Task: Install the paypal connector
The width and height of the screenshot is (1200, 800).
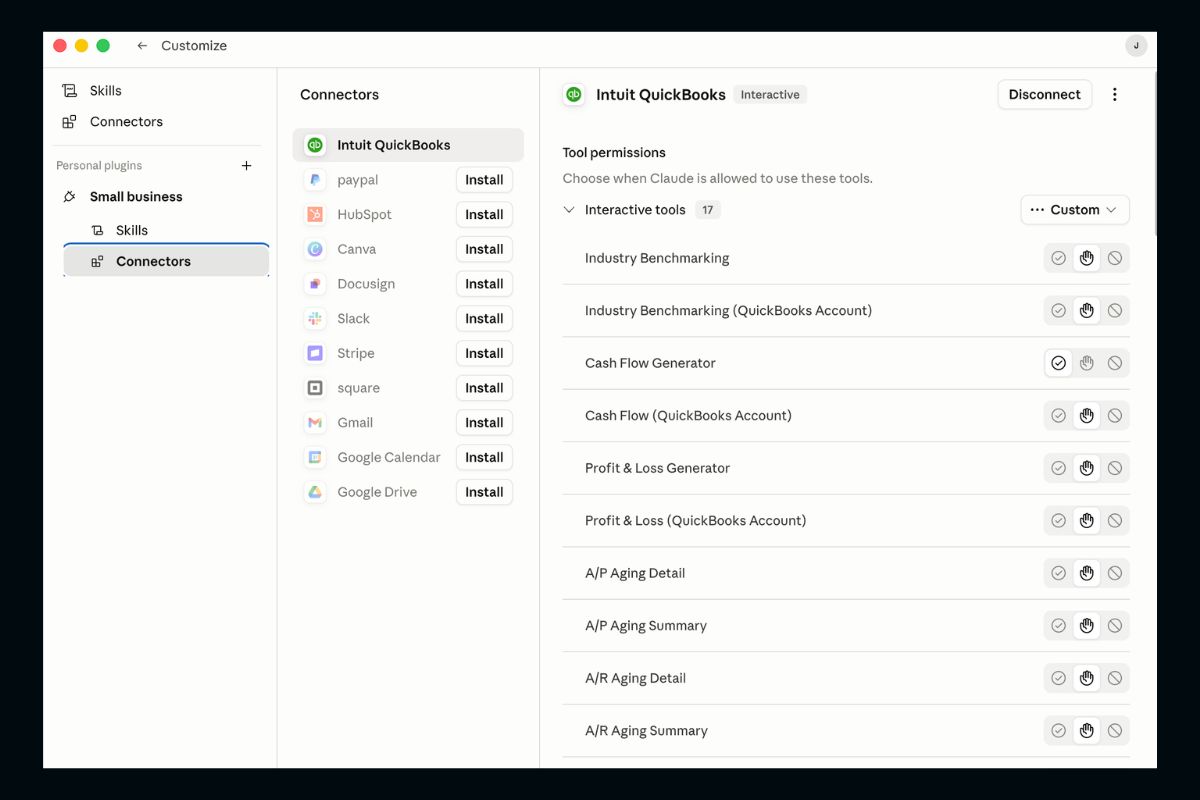Action: pos(484,180)
